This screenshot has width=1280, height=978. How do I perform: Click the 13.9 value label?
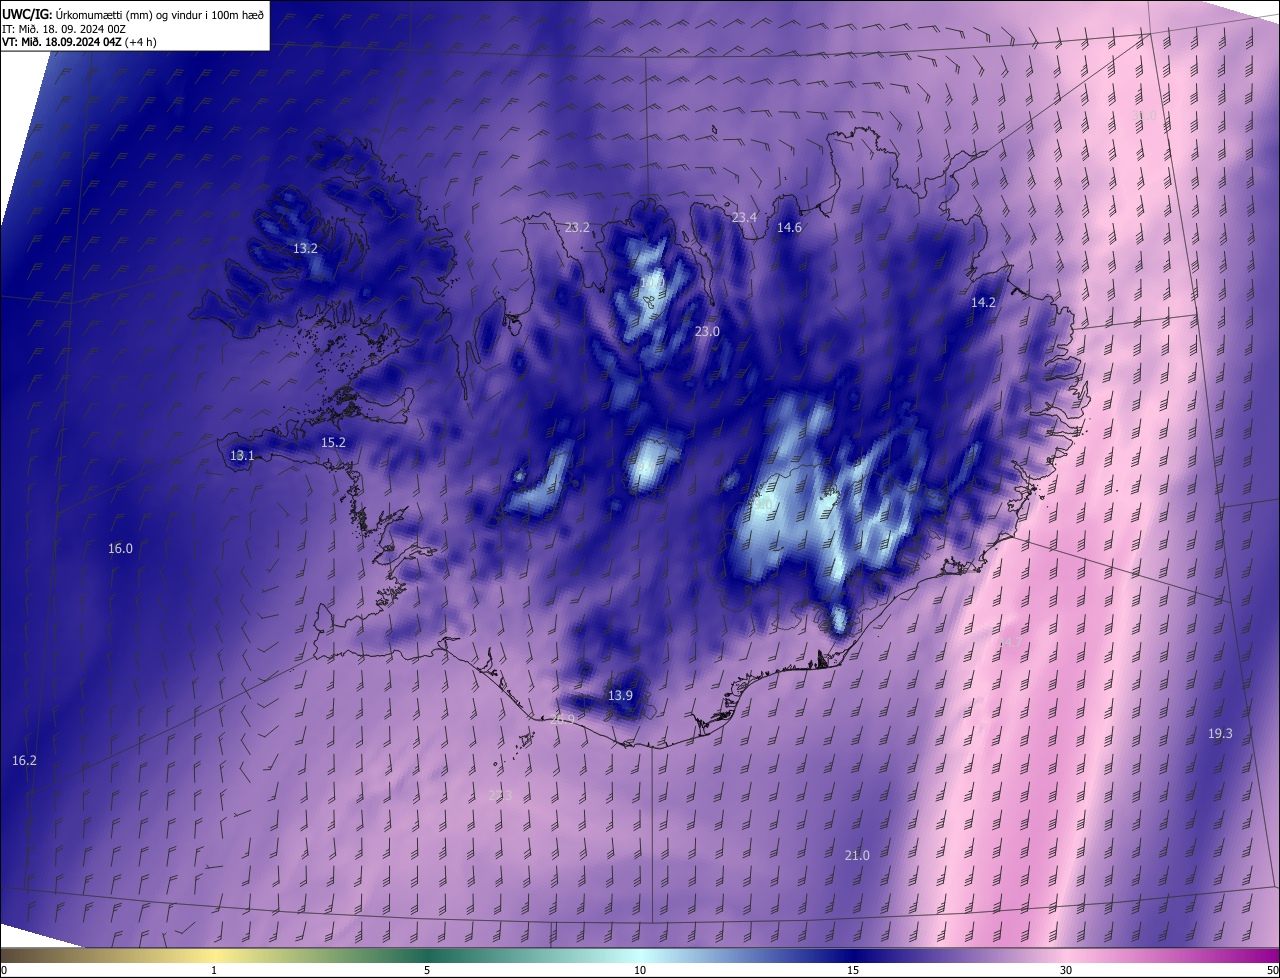coord(620,695)
